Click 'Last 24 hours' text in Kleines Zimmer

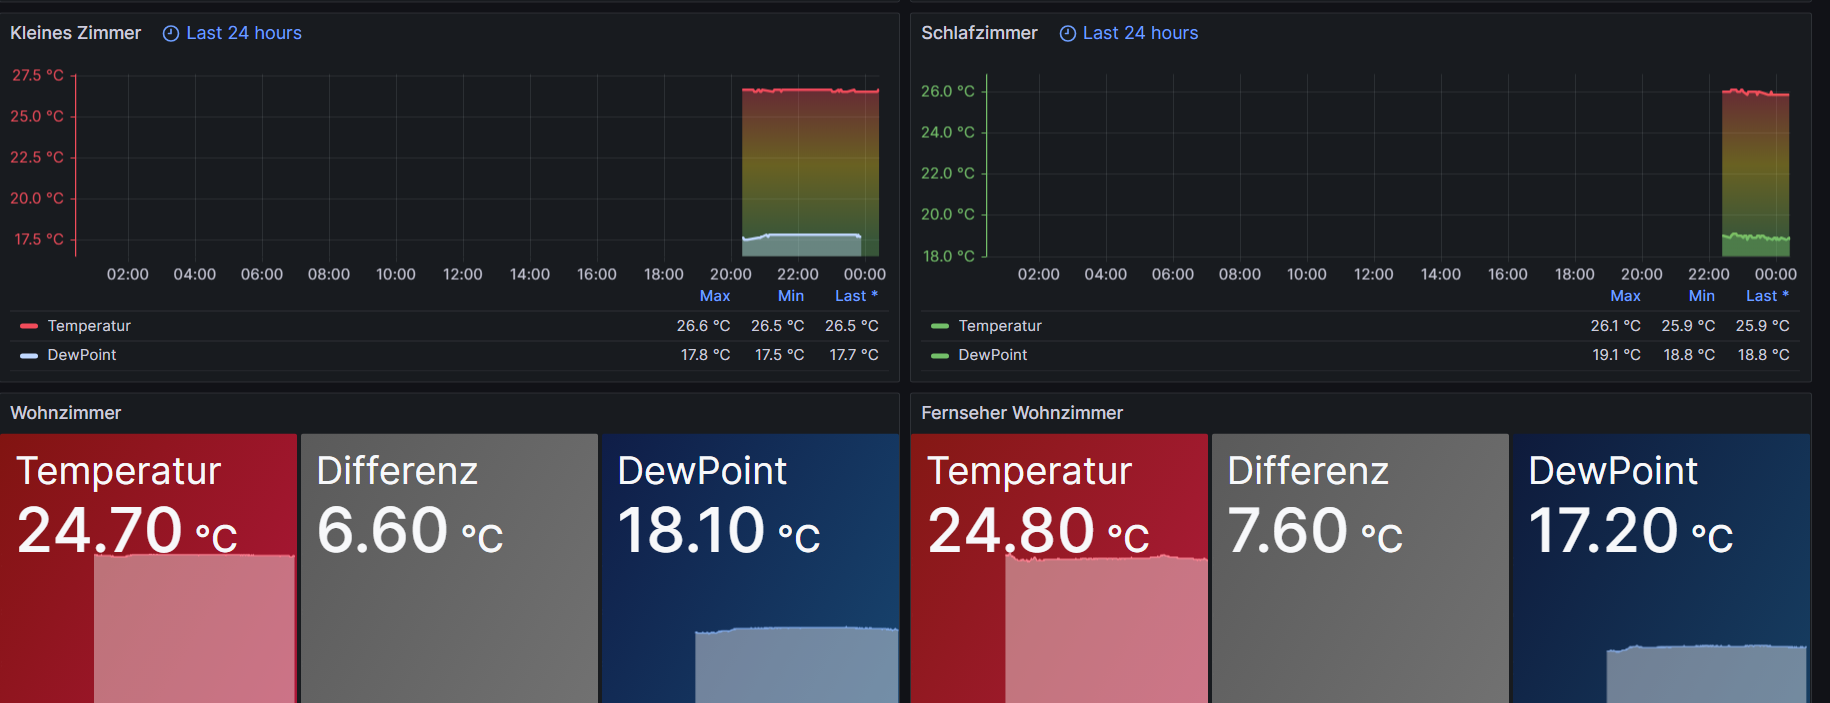pyautogui.click(x=244, y=33)
